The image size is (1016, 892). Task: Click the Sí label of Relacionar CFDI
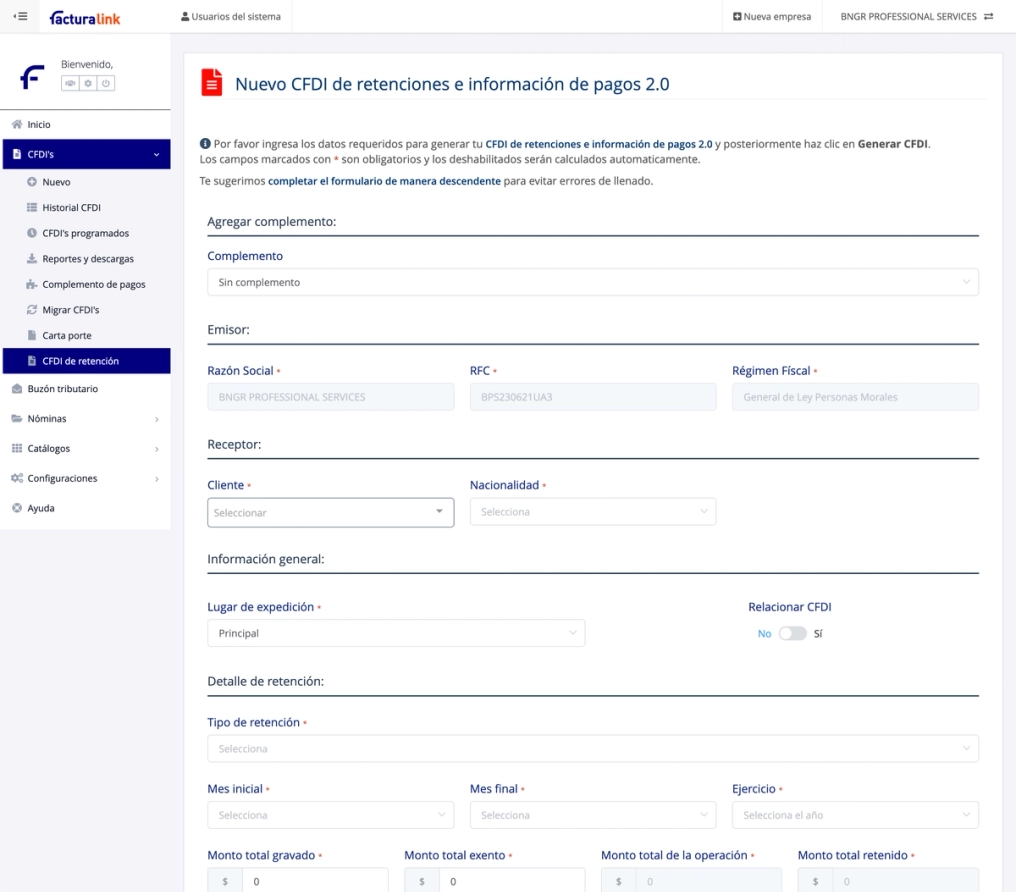818,634
